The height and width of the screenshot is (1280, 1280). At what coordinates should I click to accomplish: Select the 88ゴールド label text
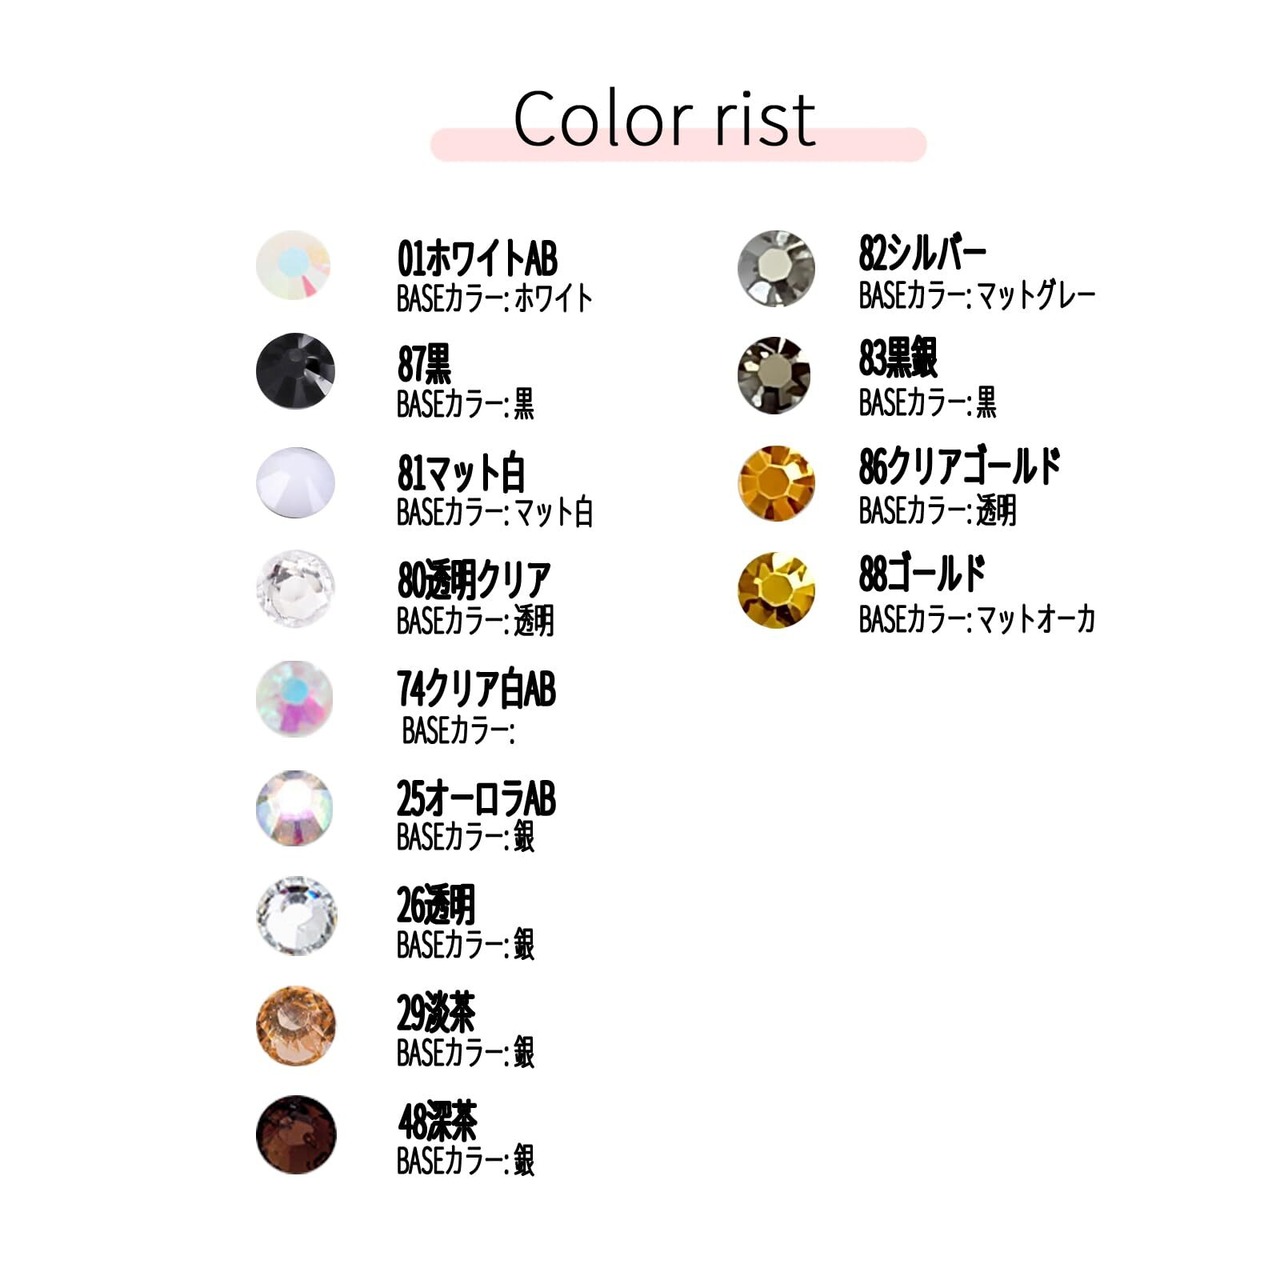coord(922,575)
